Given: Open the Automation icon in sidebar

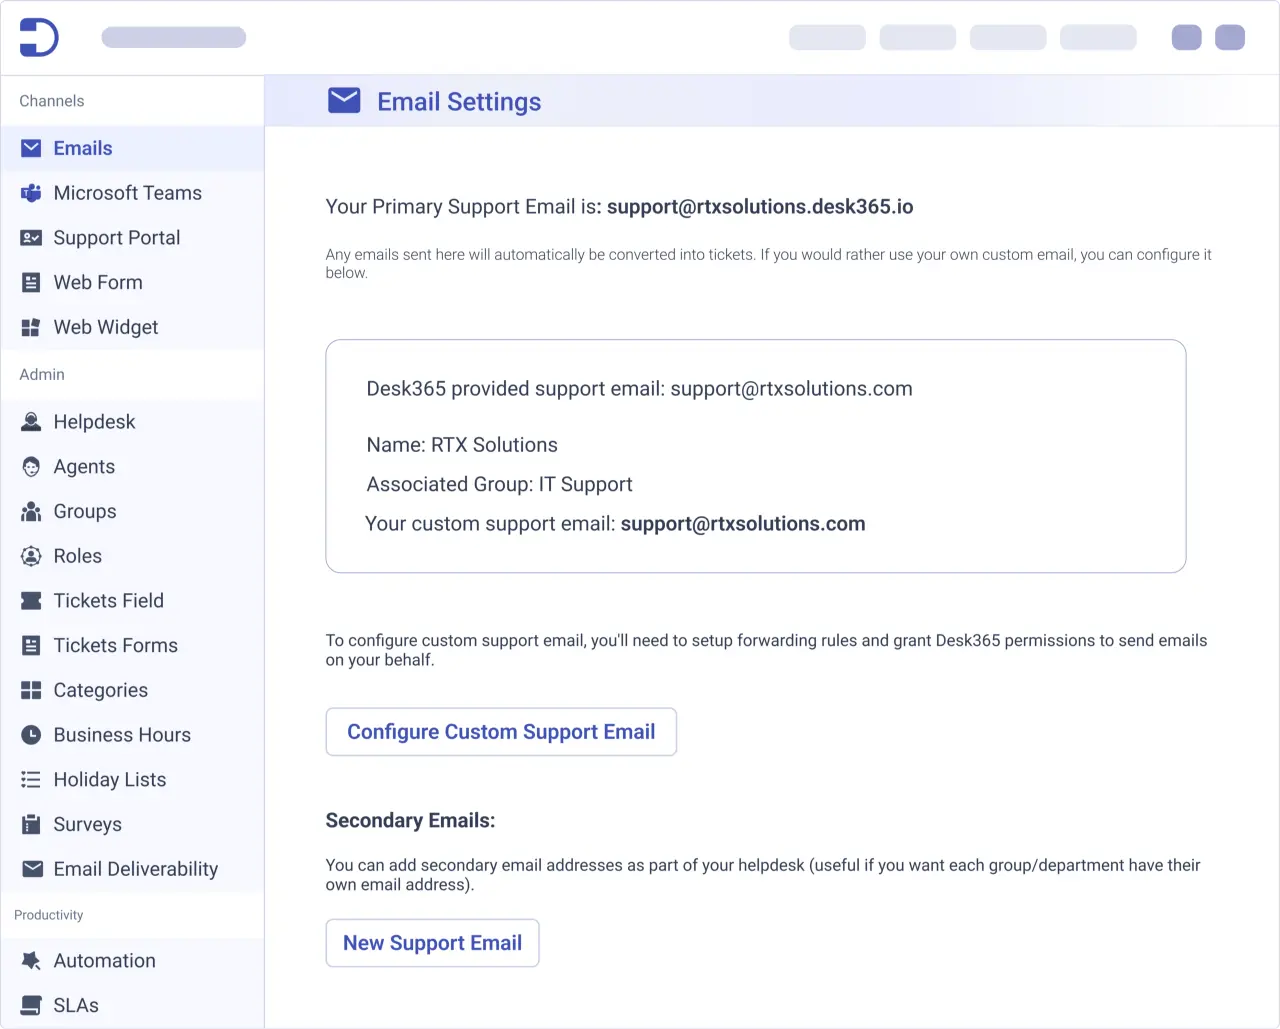Looking at the screenshot, I should pyautogui.click(x=31, y=961).
